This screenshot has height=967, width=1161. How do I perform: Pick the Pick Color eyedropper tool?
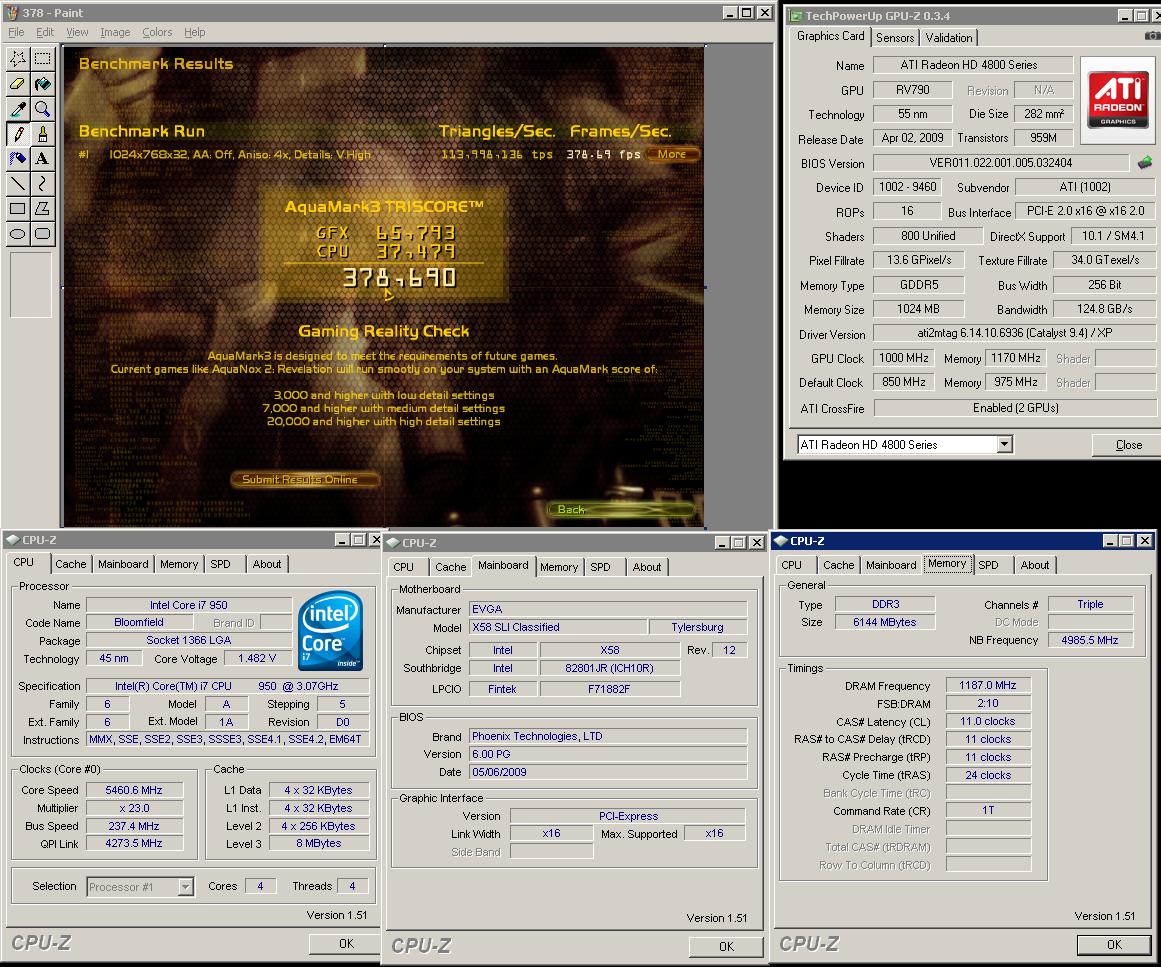click(x=18, y=109)
